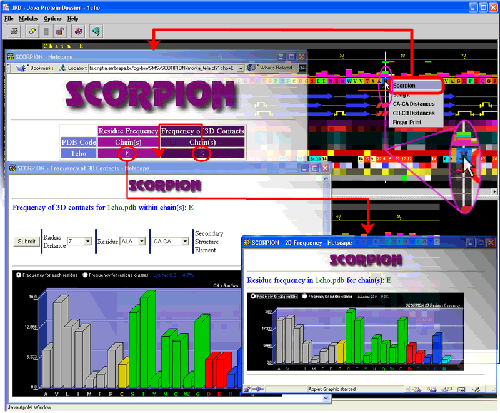
Task: Select second radio button above 3D contacts chart
Action: click(x=85, y=275)
